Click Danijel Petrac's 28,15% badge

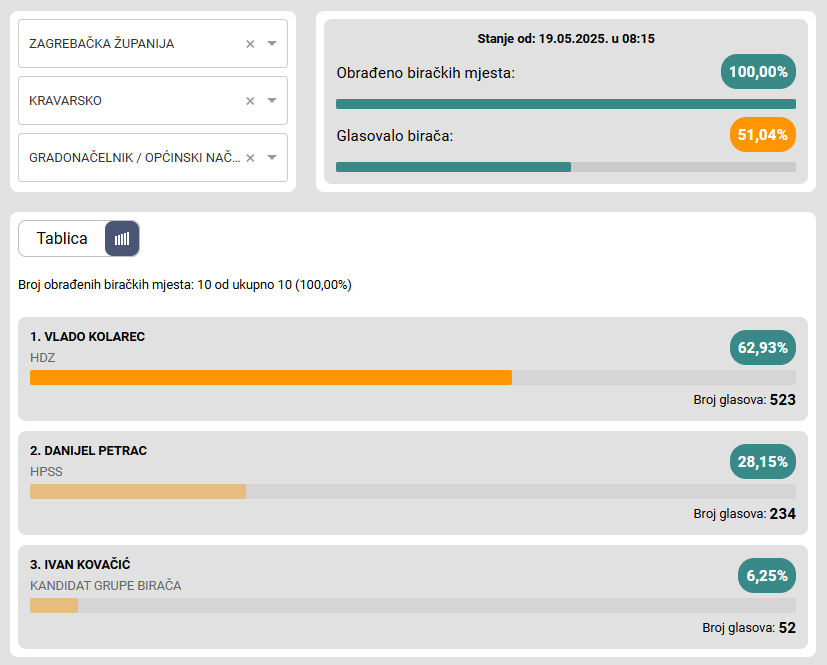coord(763,462)
